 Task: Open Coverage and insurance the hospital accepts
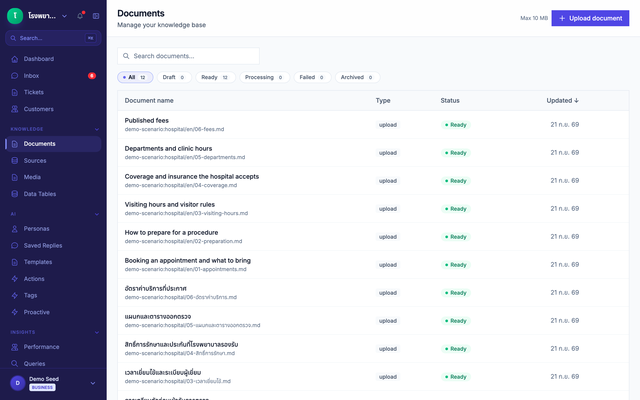pos(192,176)
